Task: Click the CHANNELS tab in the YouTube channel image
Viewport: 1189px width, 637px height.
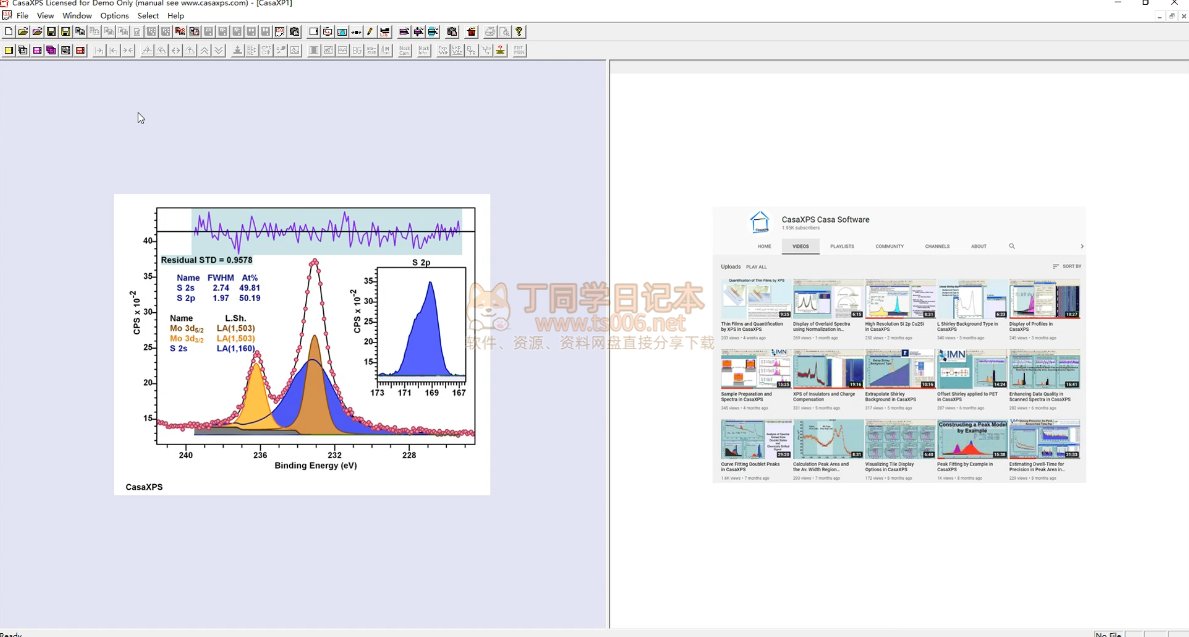Action: 937,246
